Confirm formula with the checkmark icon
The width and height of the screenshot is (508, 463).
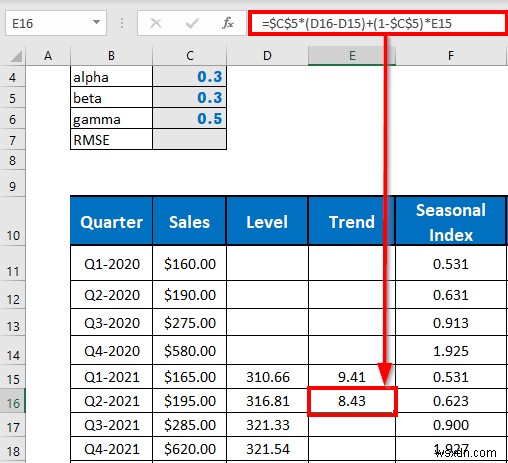click(x=192, y=23)
